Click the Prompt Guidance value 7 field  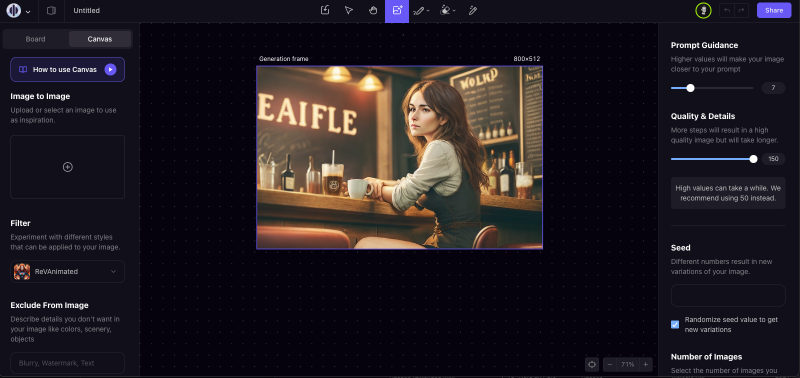773,88
